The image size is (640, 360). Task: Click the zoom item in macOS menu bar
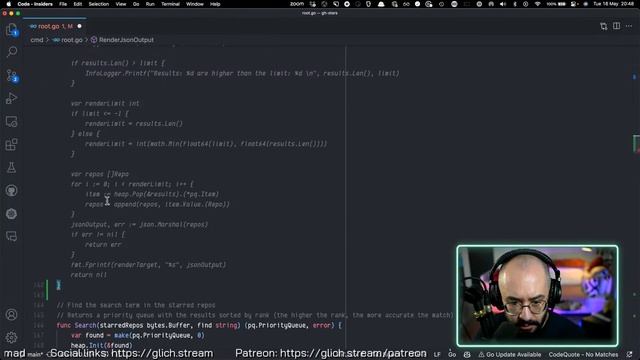coord(297,4)
